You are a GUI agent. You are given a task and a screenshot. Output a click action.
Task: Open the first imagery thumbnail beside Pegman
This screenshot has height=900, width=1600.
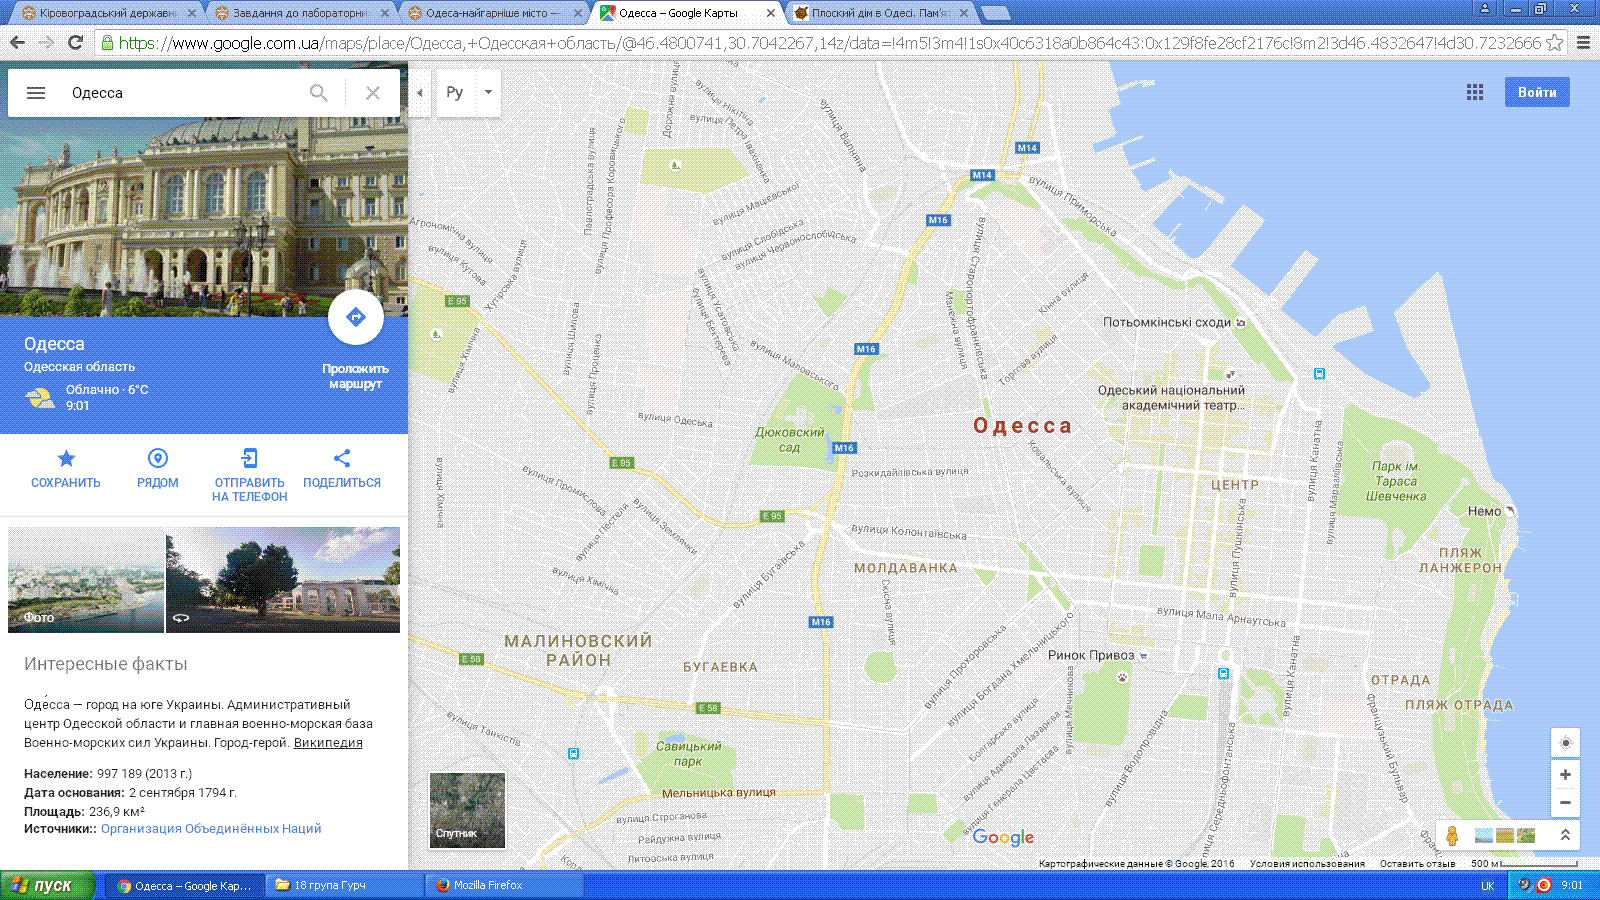(1484, 835)
